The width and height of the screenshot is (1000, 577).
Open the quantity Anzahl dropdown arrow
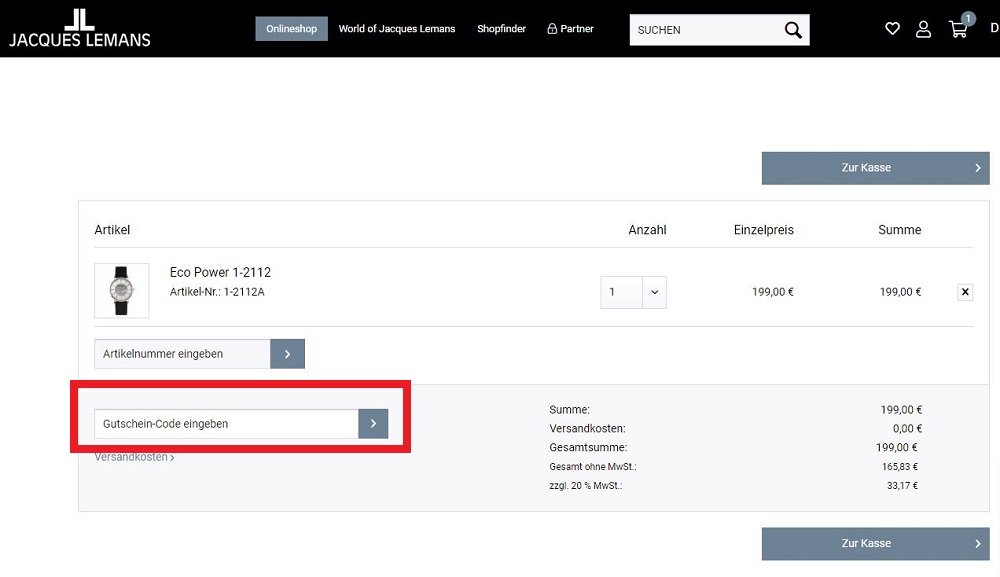point(654,292)
